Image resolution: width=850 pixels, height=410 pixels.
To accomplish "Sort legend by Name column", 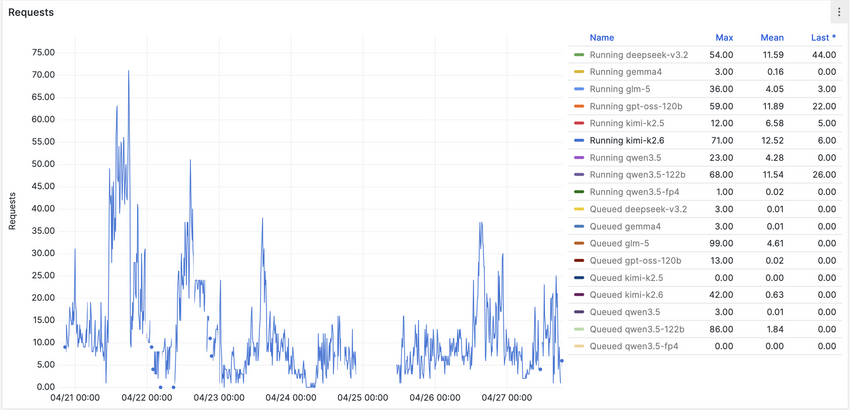I will 602,38.
